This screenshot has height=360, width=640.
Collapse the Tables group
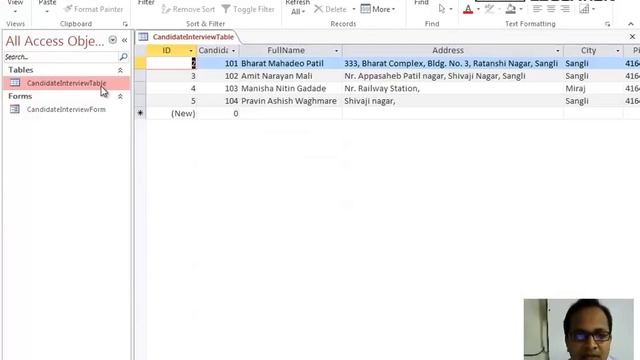[120, 70]
